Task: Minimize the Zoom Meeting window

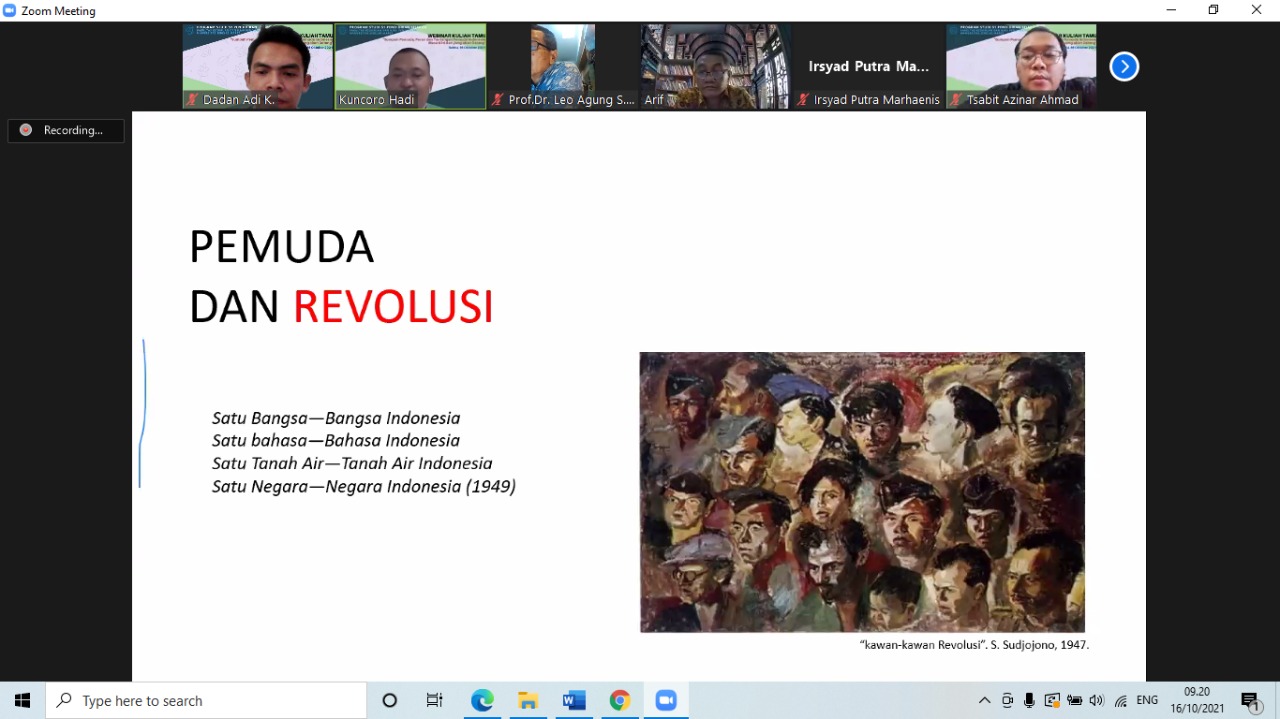Action: (1171, 10)
